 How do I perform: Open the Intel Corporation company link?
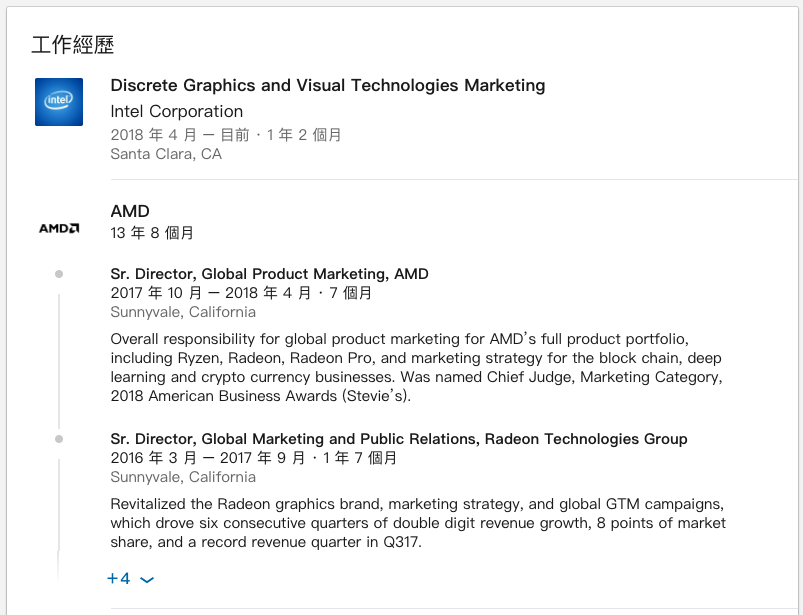(177, 111)
